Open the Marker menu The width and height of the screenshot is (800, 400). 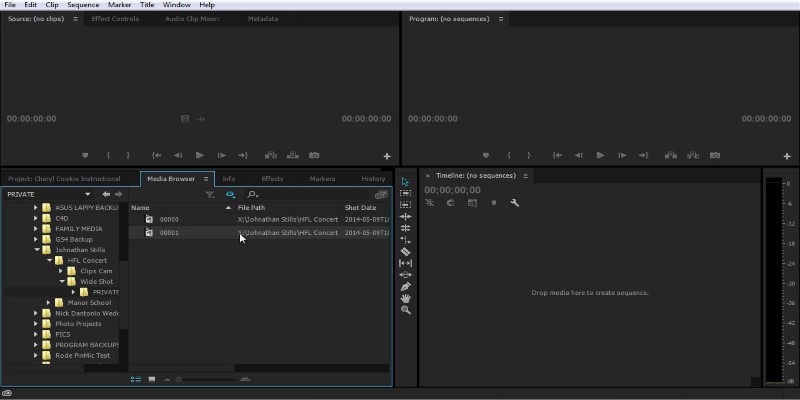119,5
